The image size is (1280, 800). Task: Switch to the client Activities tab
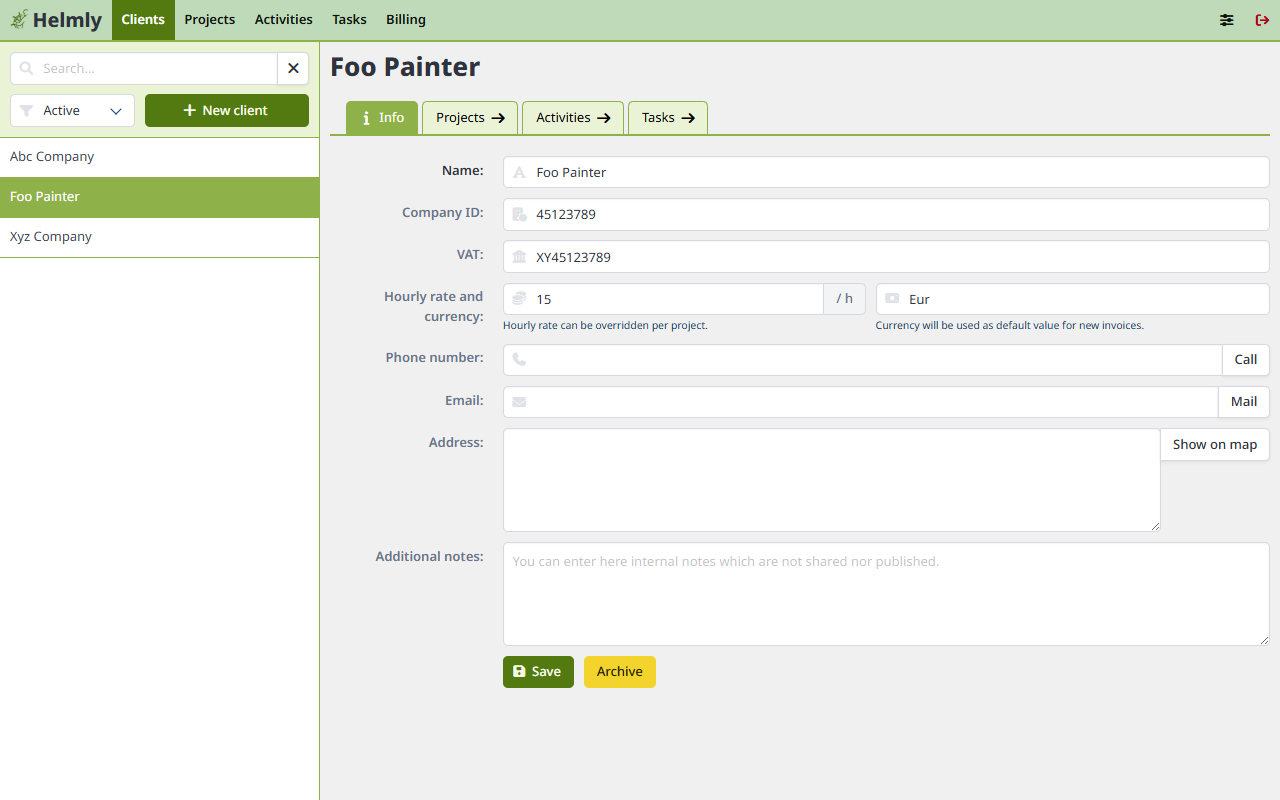coord(573,118)
